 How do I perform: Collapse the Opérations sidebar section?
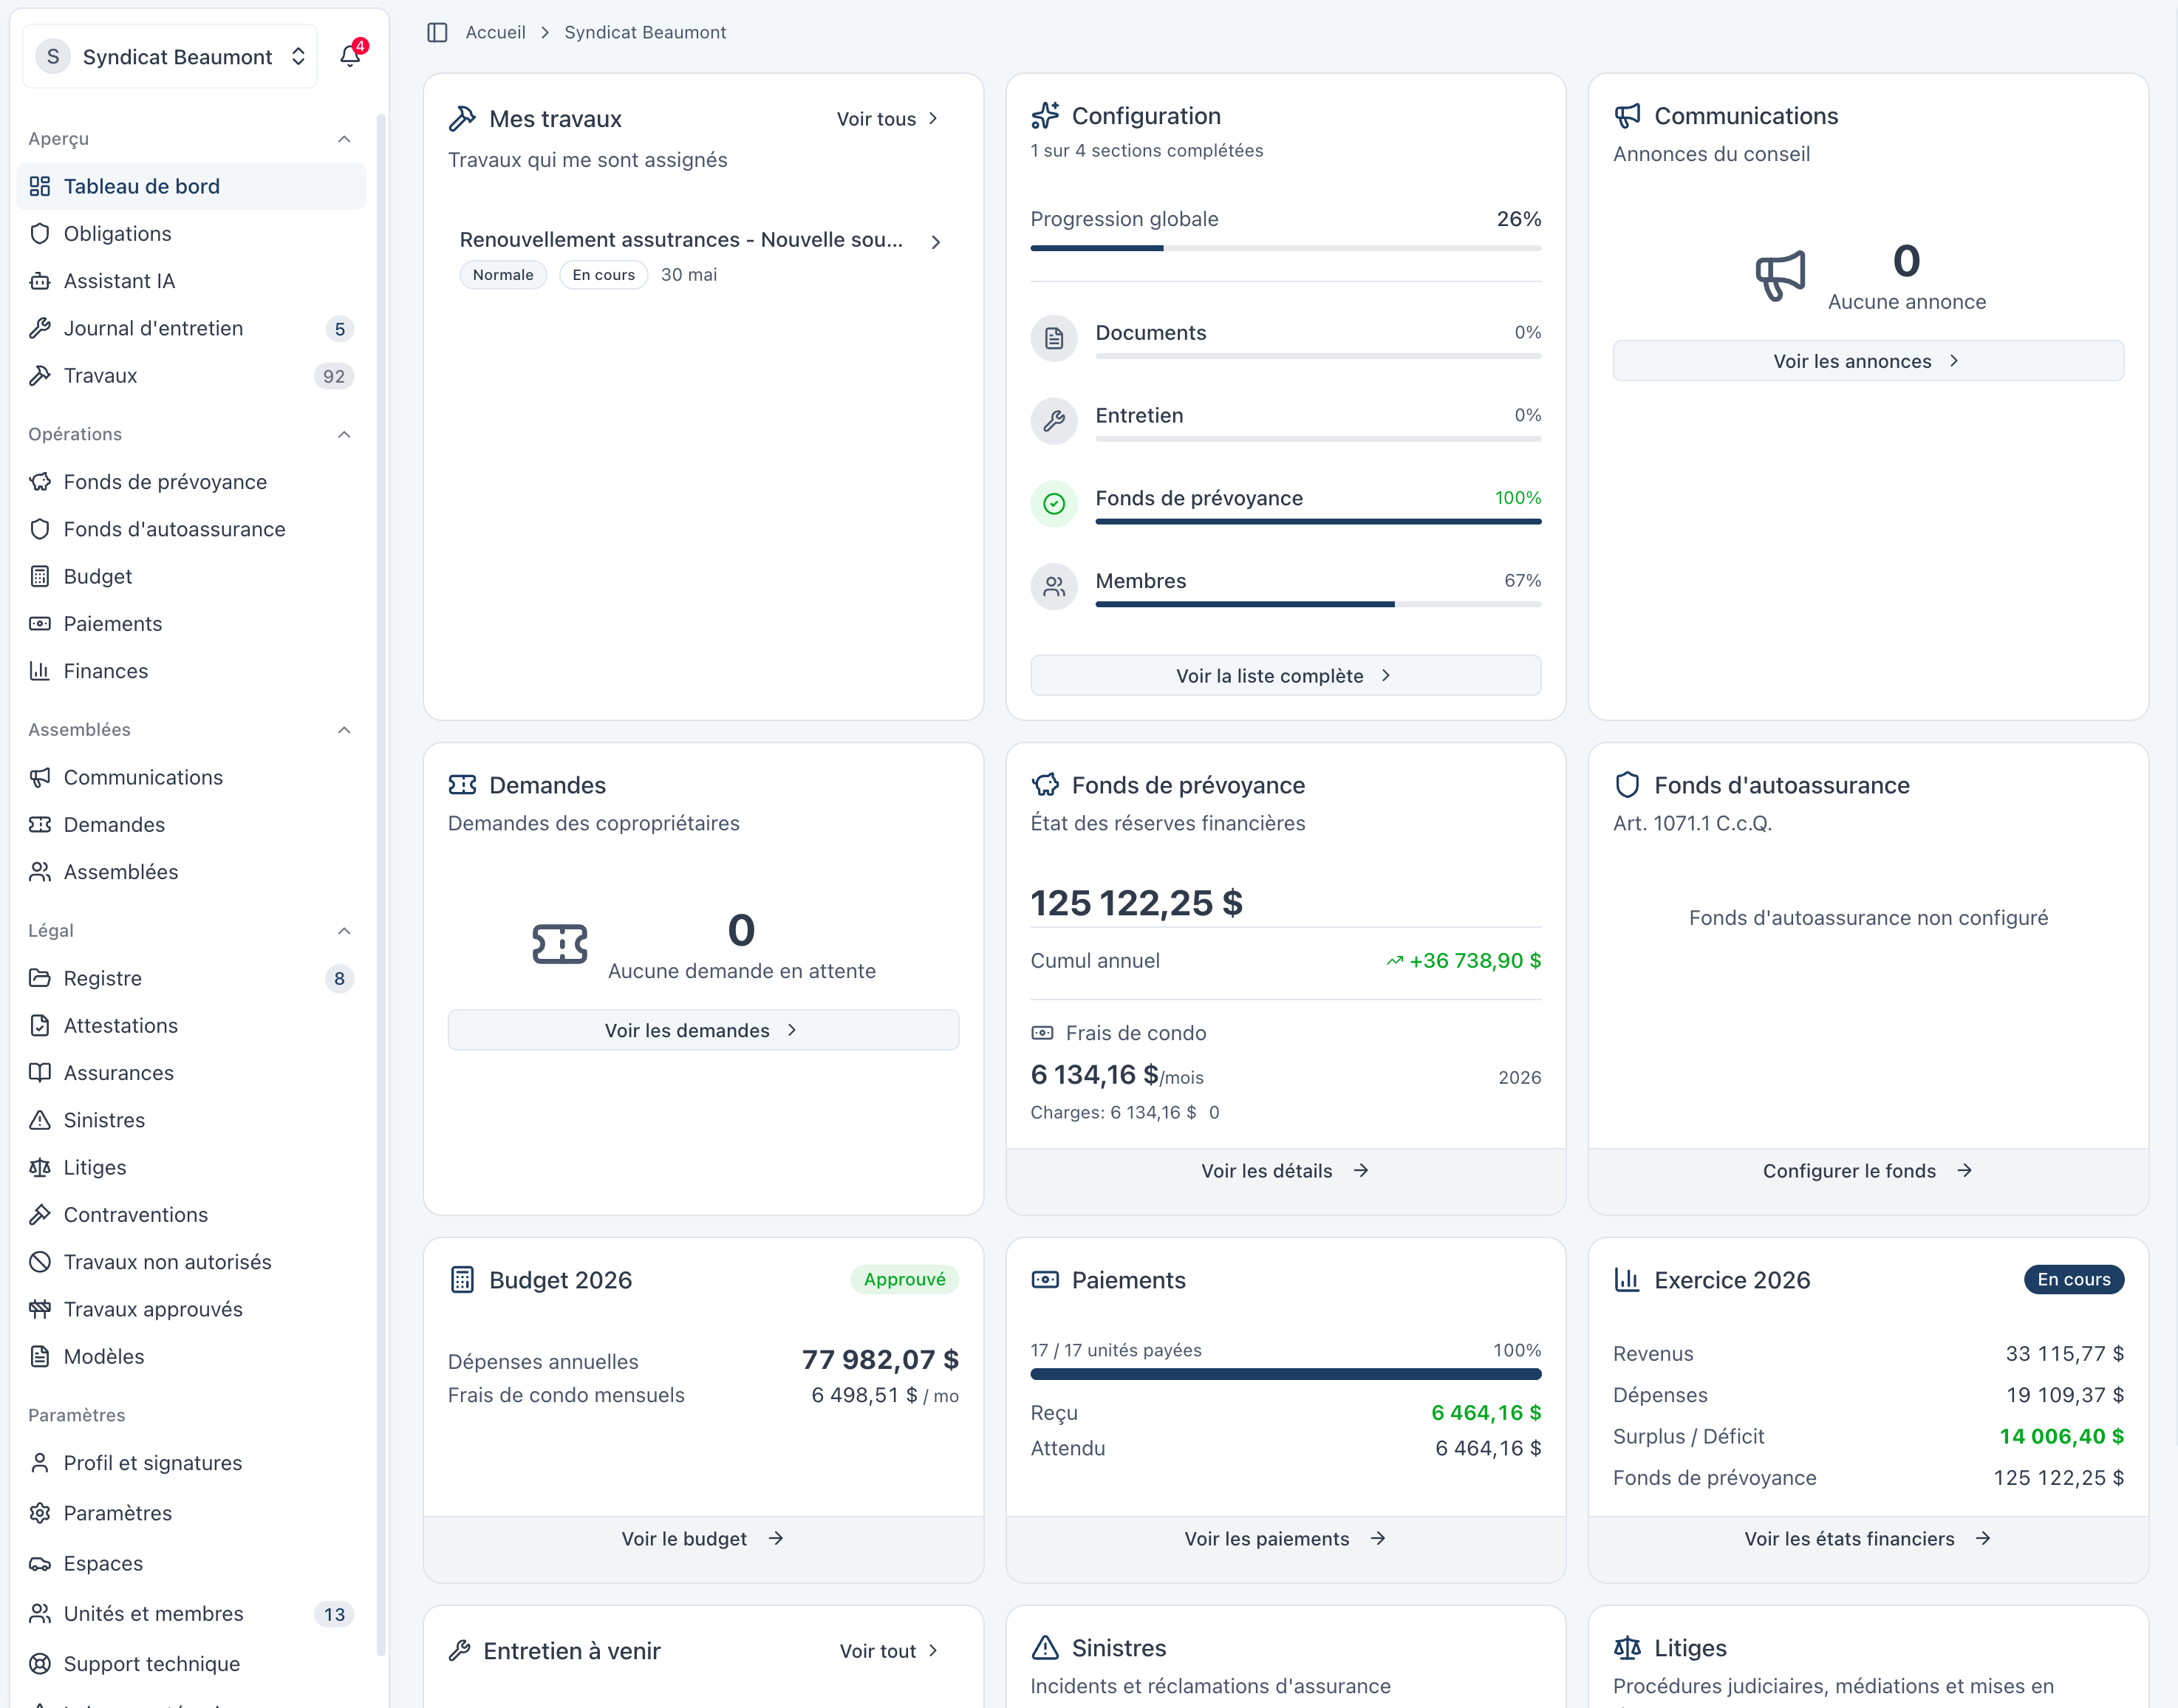344,434
